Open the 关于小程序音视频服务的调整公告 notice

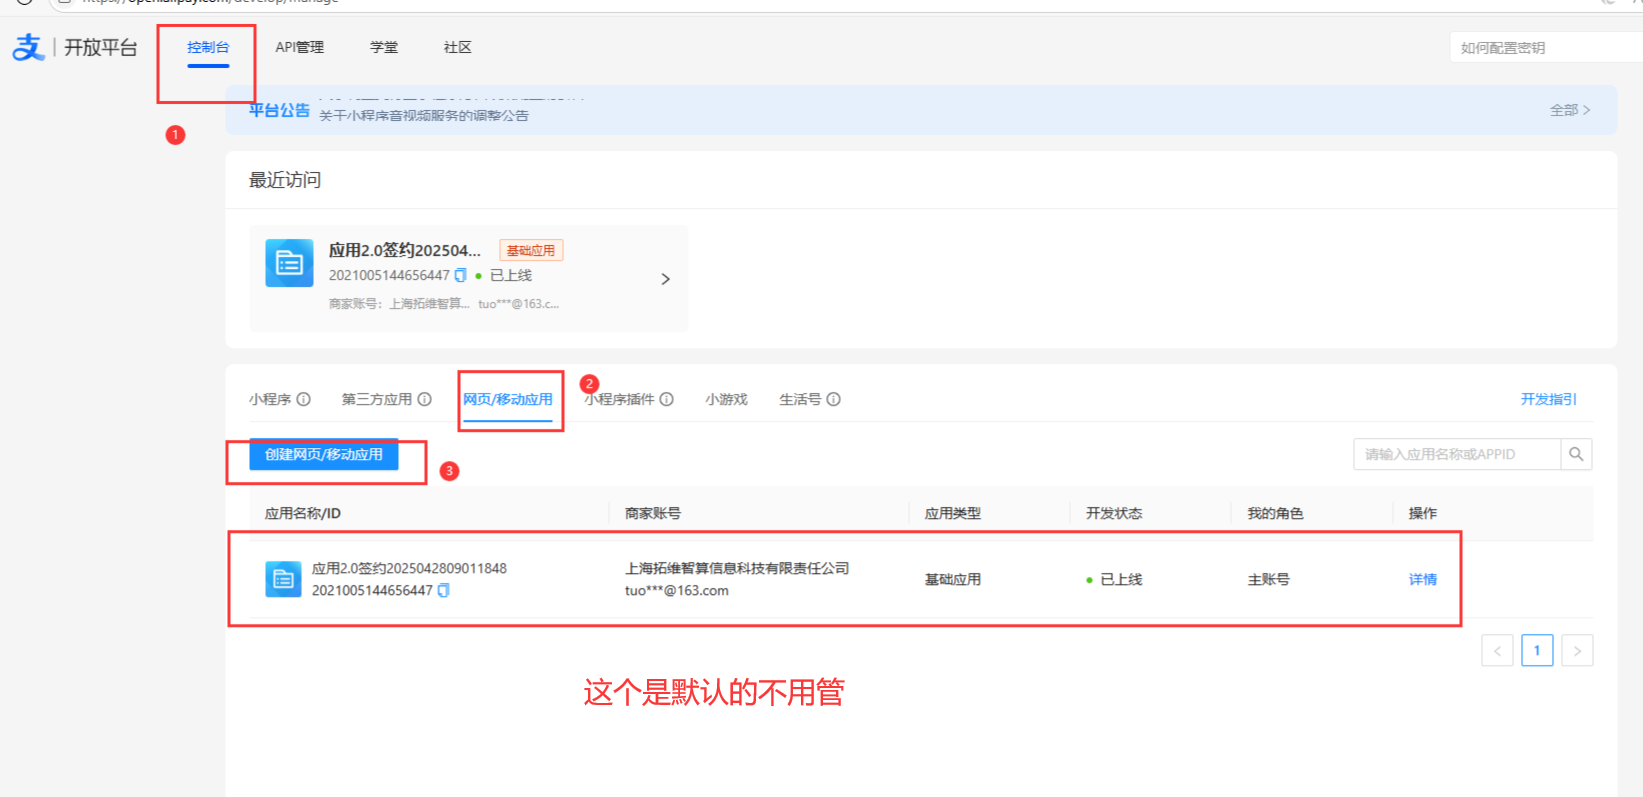pyautogui.click(x=424, y=116)
